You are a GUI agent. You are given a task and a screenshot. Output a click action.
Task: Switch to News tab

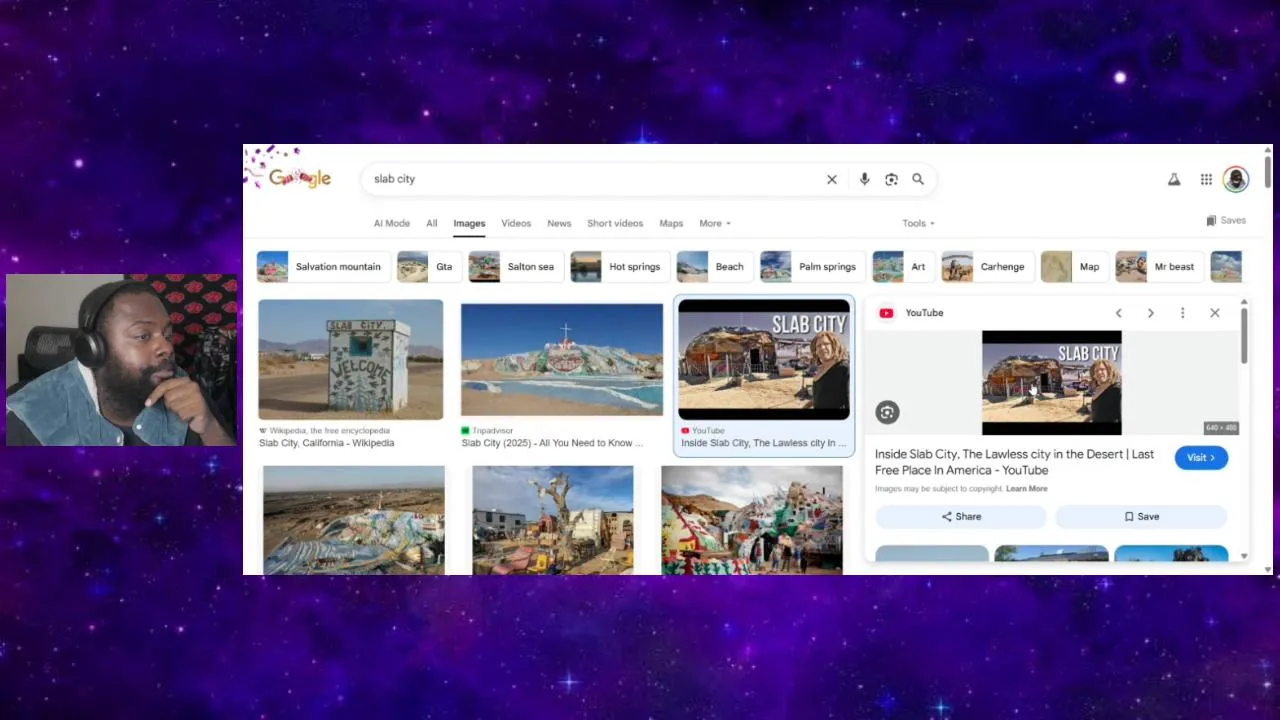pyautogui.click(x=559, y=223)
